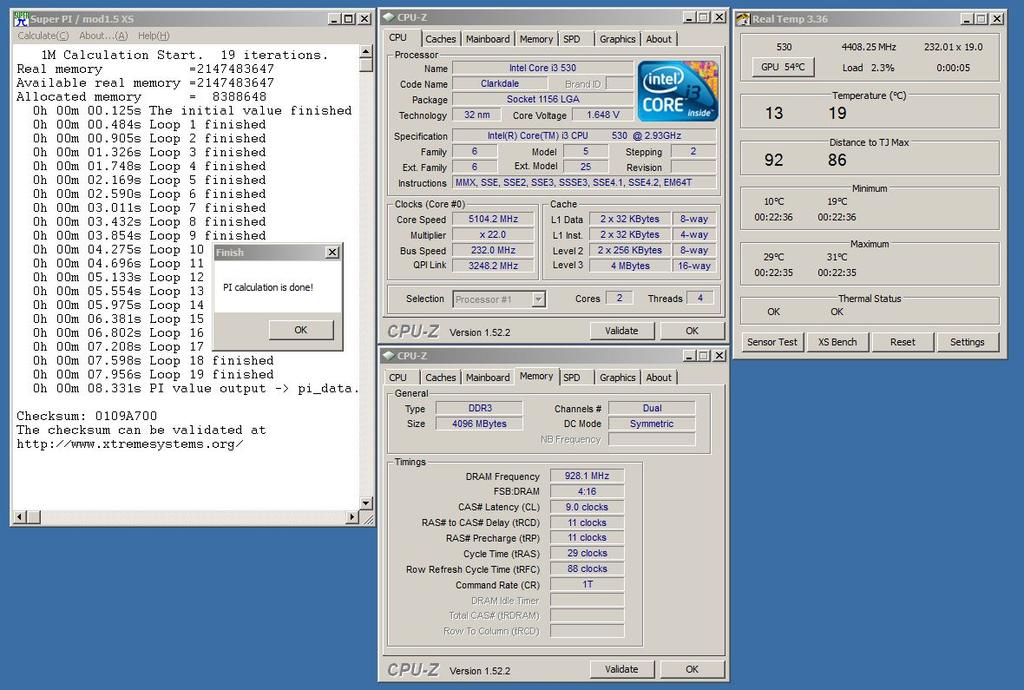Click the Super PI horizontal scrollbar left arrow
This screenshot has height=690, width=1024.
click(19, 517)
